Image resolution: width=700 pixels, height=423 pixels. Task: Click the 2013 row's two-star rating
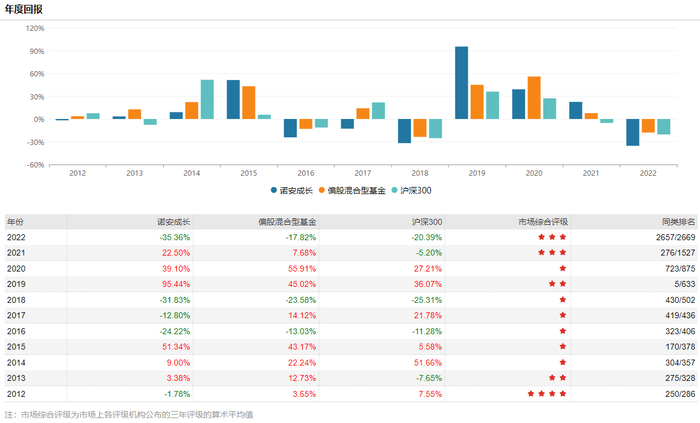(558, 379)
